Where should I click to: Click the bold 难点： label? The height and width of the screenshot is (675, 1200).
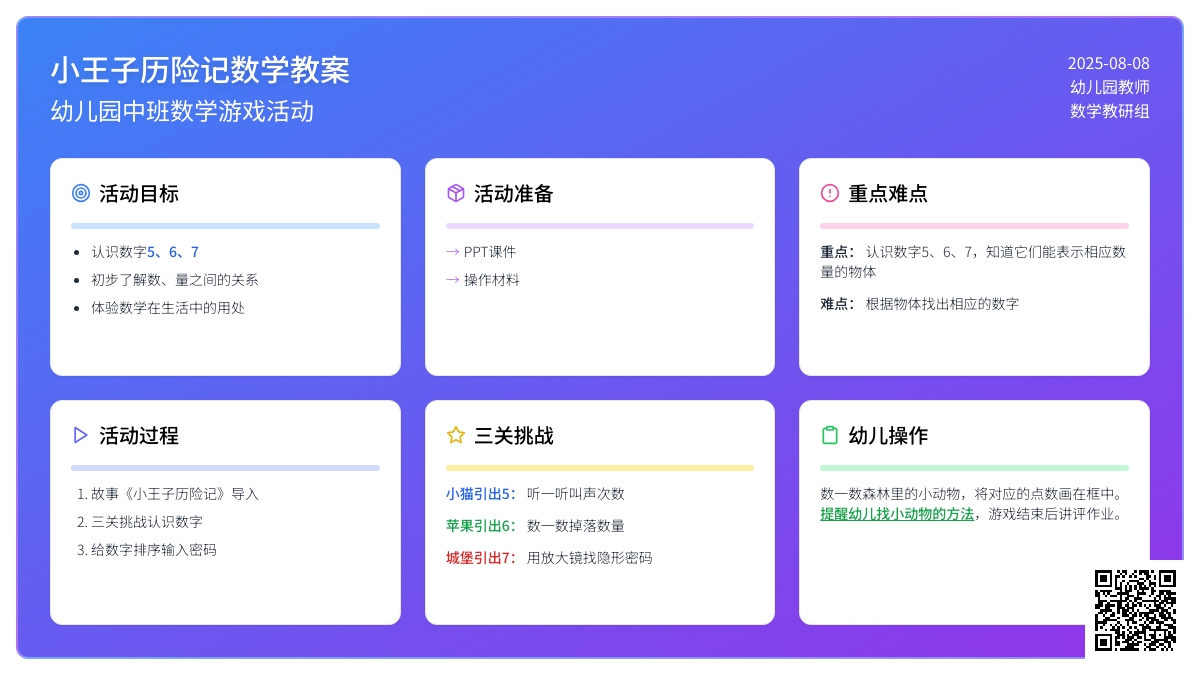838,304
